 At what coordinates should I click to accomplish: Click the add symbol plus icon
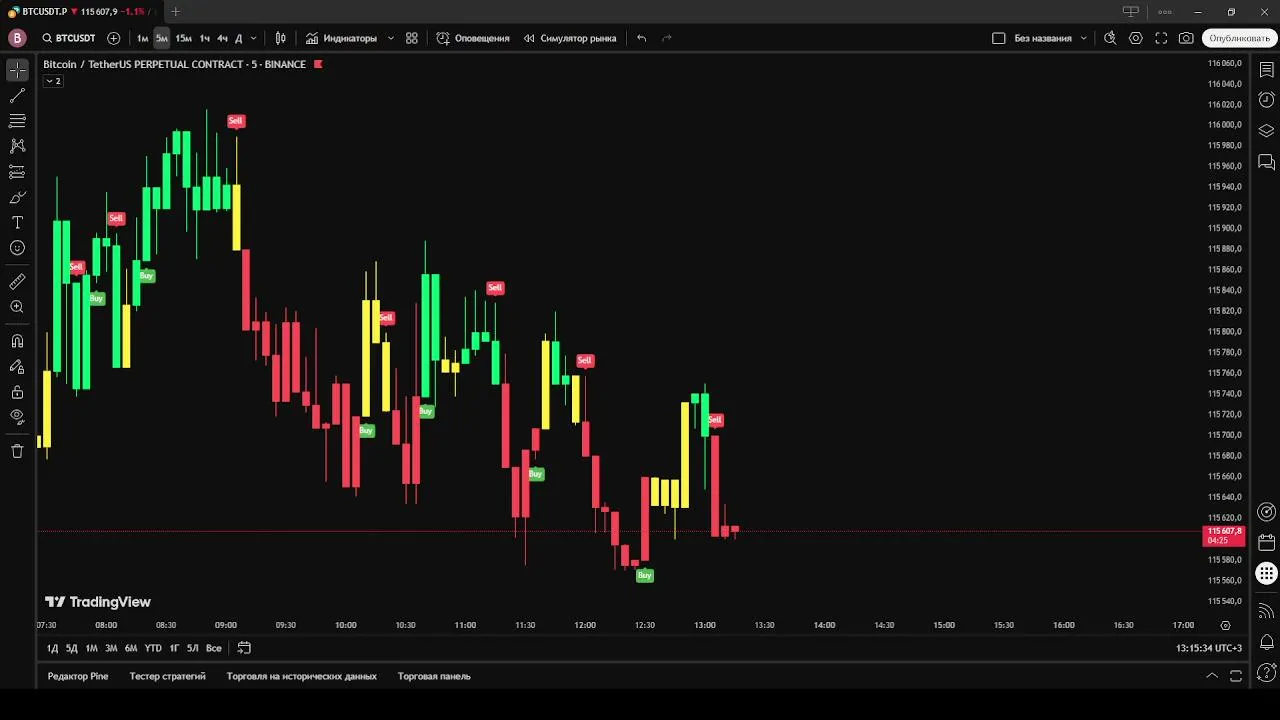(113, 38)
